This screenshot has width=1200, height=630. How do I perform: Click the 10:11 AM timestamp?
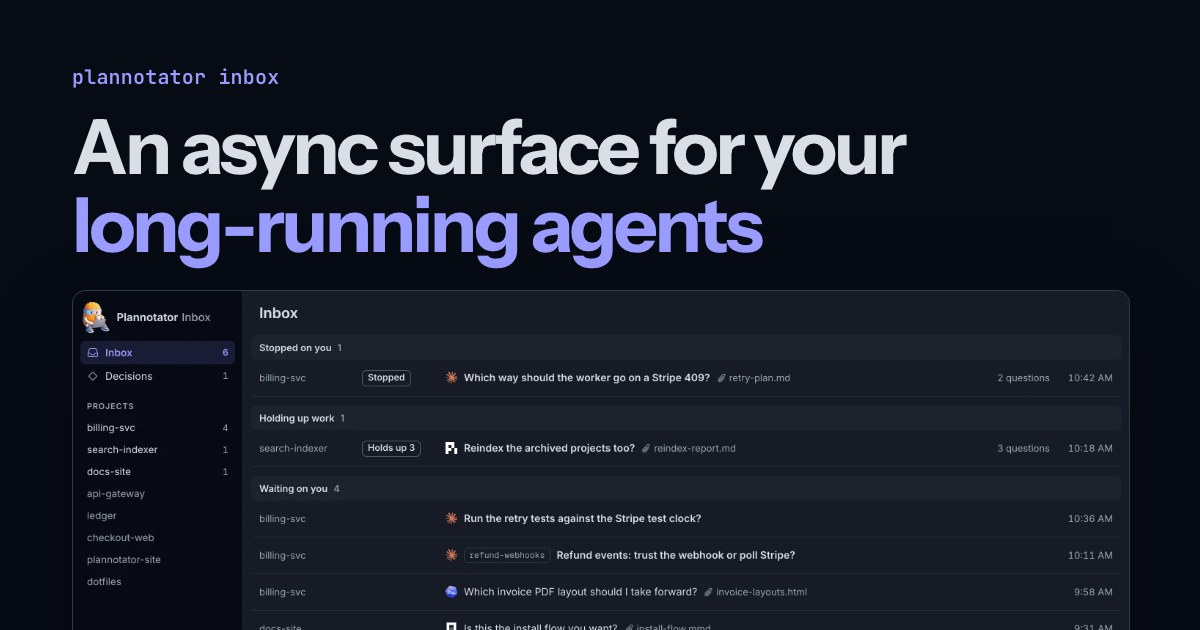(x=1090, y=555)
